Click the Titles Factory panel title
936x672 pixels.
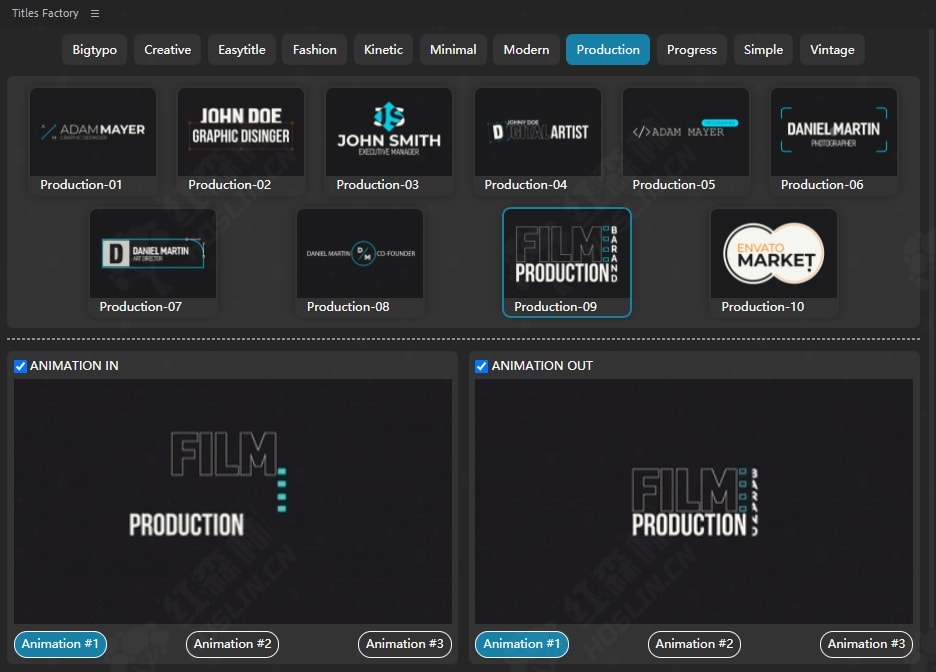45,13
